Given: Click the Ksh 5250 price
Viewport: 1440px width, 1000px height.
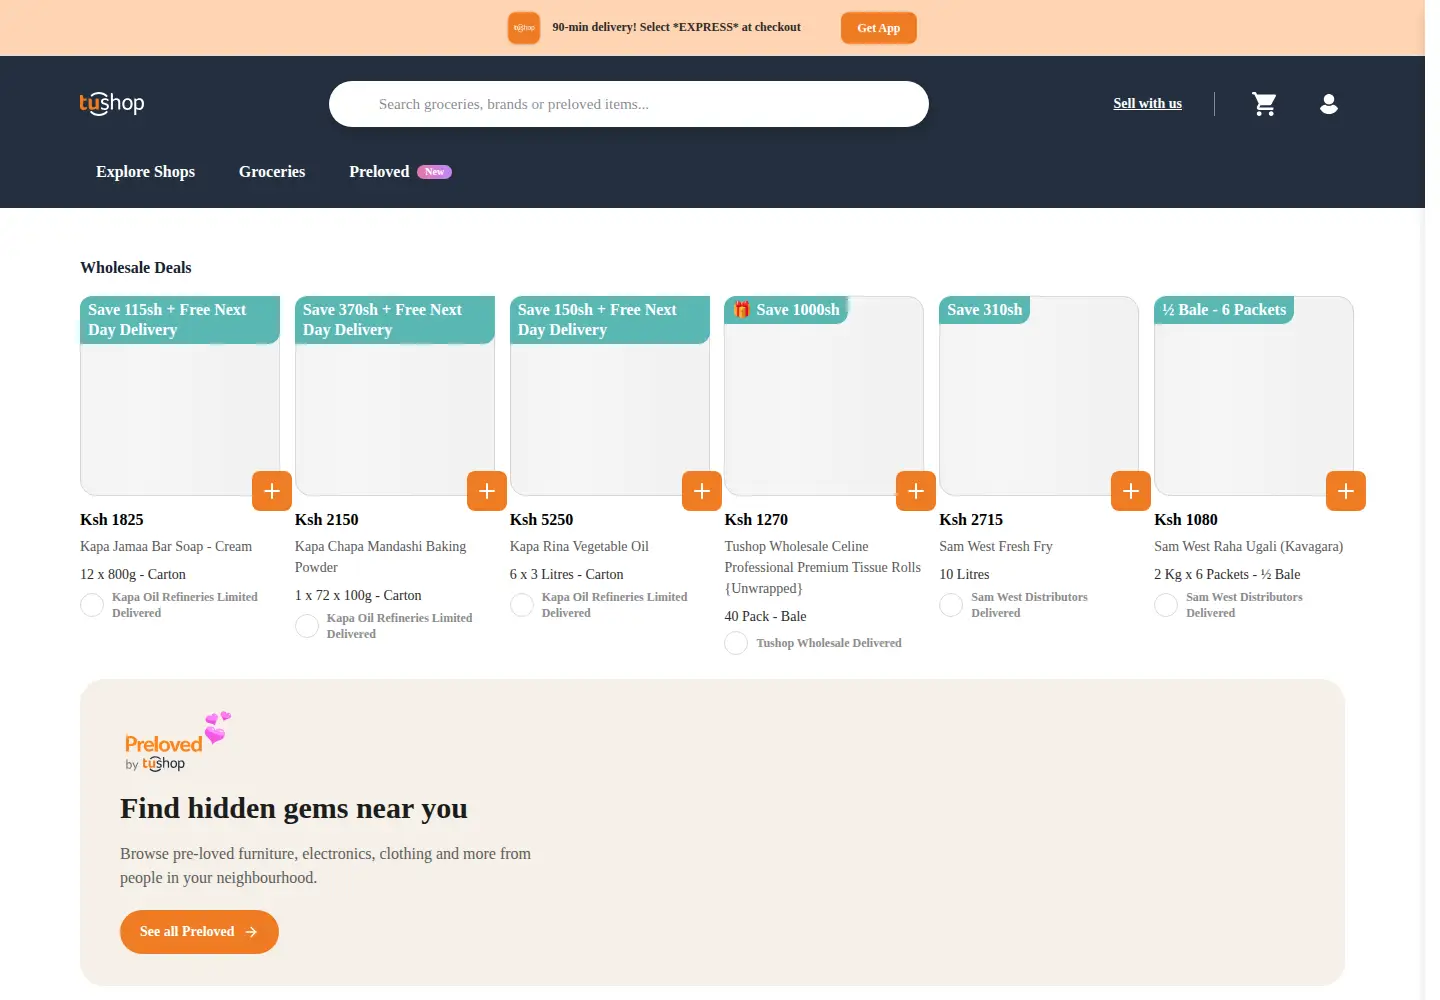Looking at the screenshot, I should coord(541,520).
